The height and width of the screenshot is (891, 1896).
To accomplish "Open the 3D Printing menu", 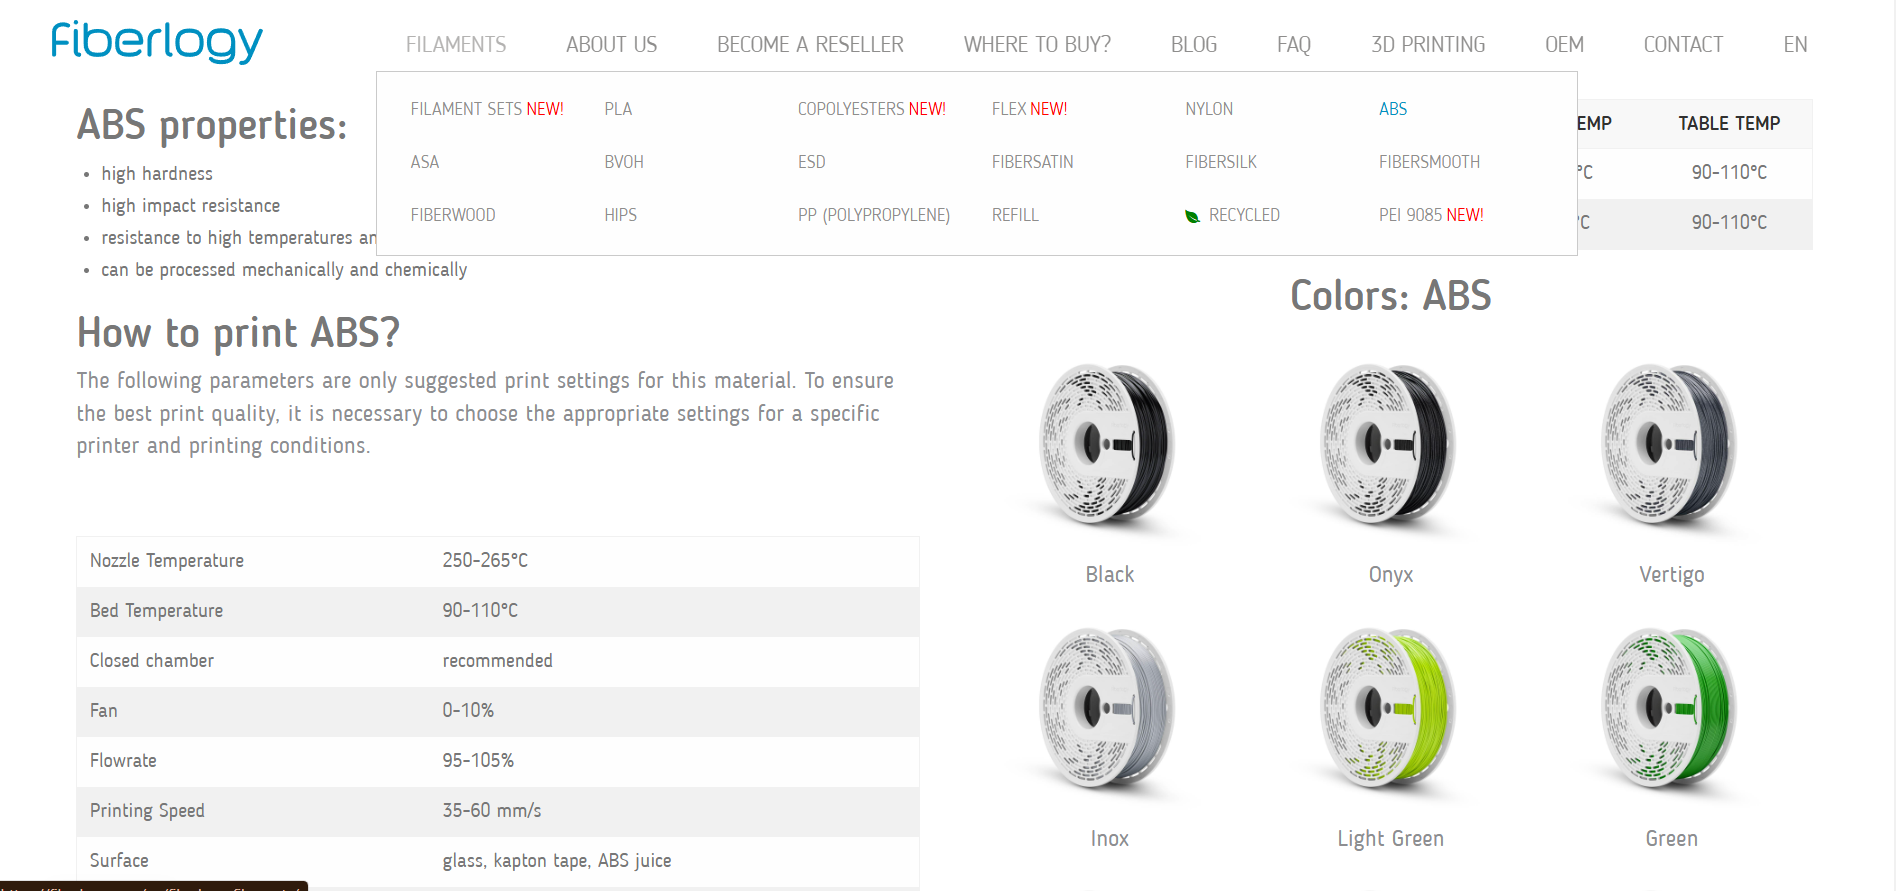I will coord(1428,45).
